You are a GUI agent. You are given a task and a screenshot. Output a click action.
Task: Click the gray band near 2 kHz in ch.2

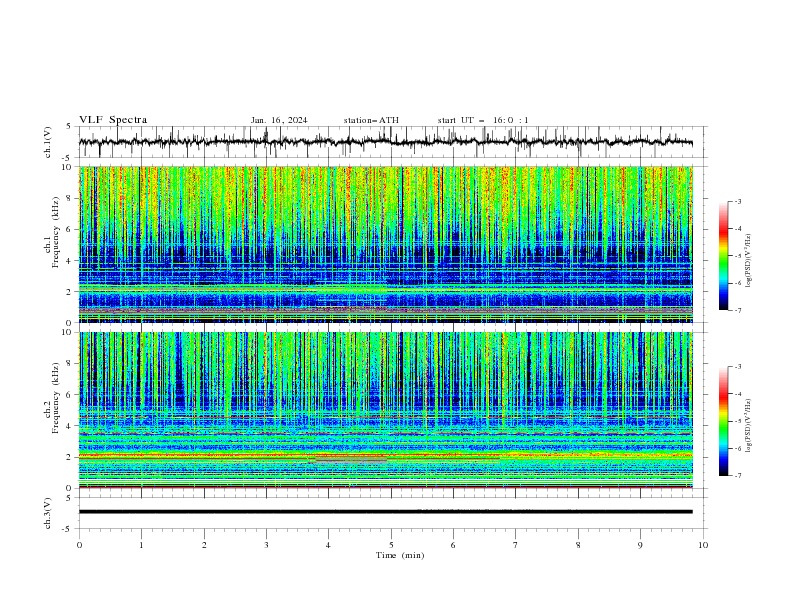click(351, 460)
